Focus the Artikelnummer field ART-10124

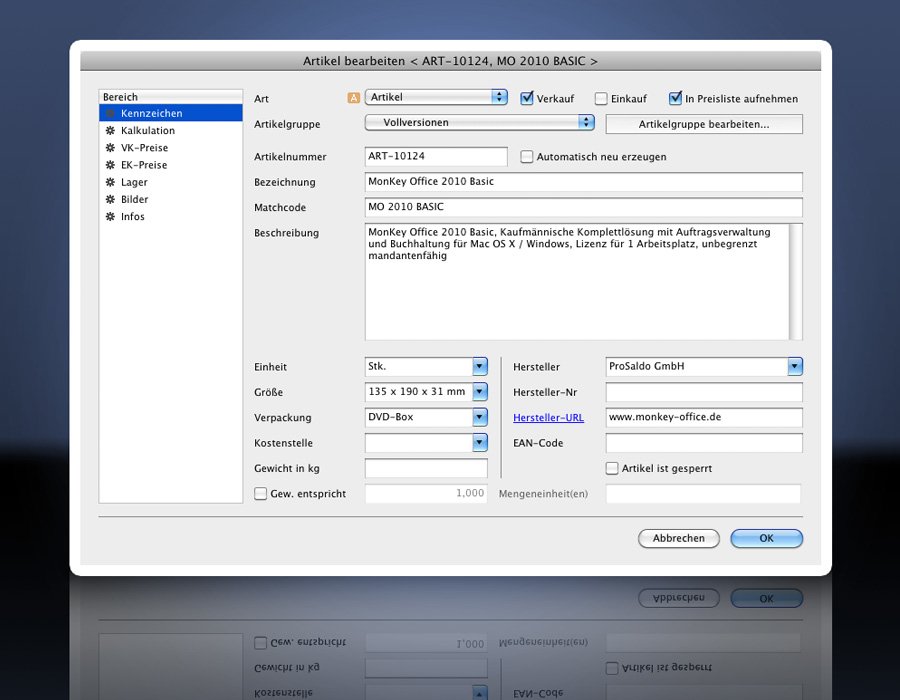pyautogui.click(x=436, y=156)
